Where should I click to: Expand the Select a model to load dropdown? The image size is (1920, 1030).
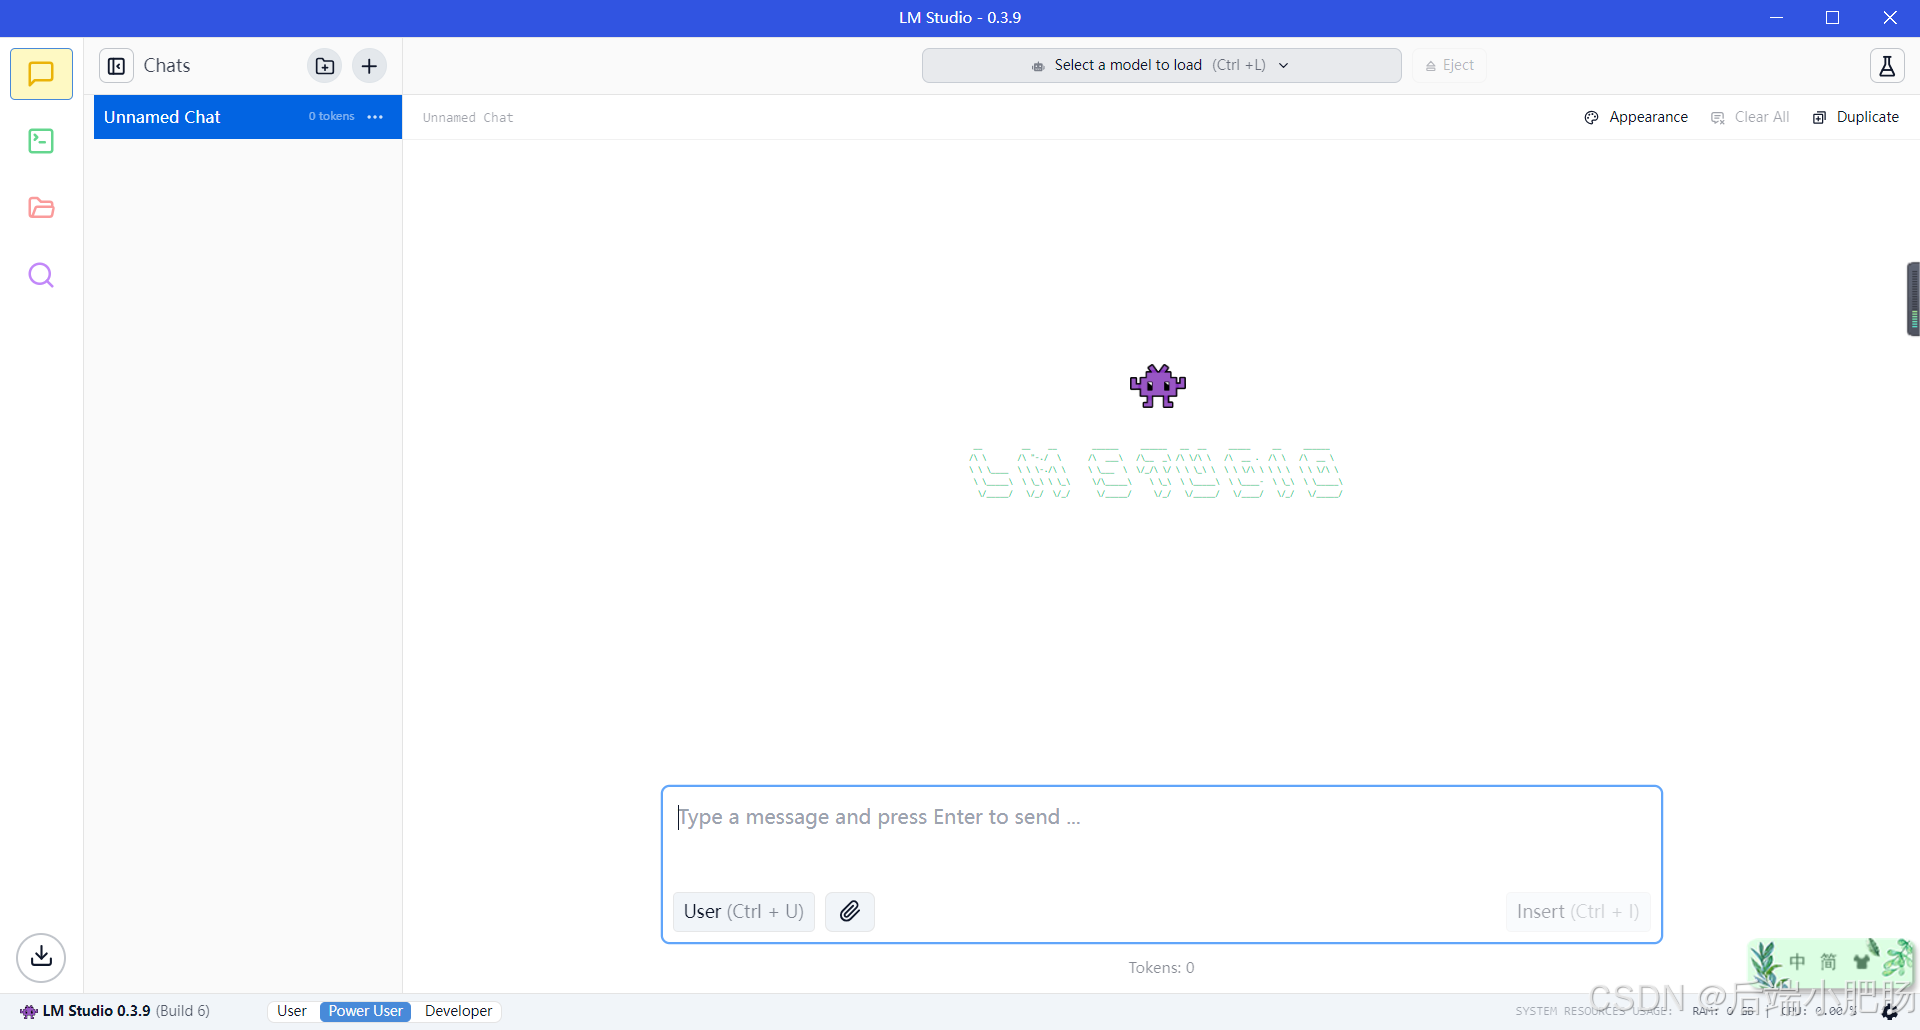1161,65
